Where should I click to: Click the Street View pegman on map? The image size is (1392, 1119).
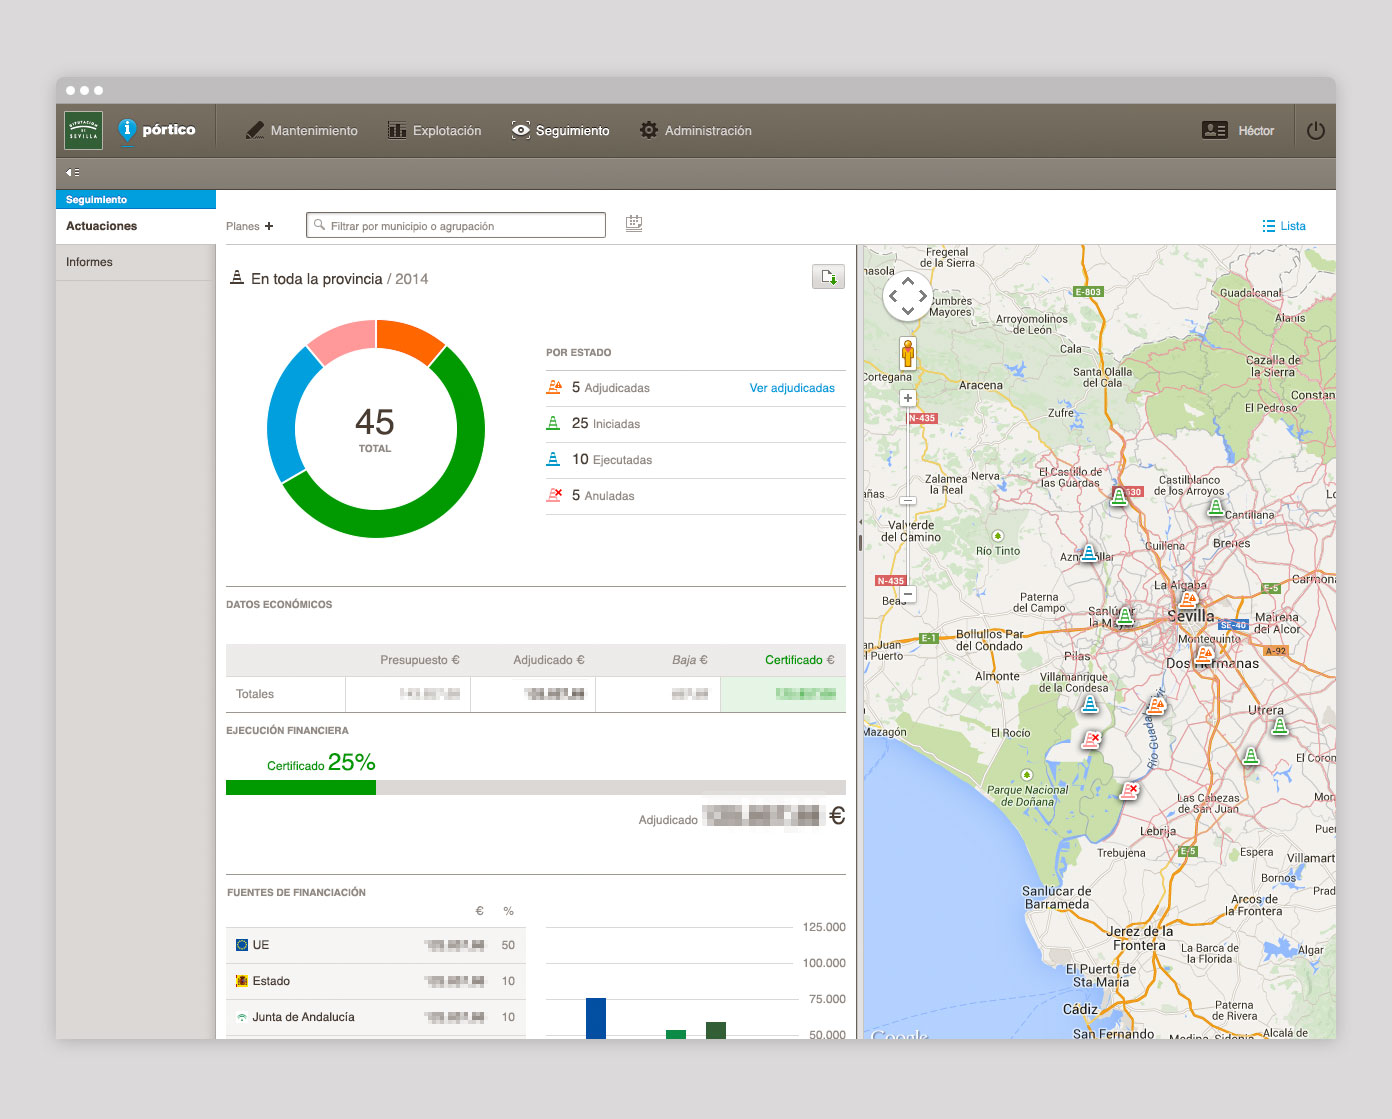point(908,353)
